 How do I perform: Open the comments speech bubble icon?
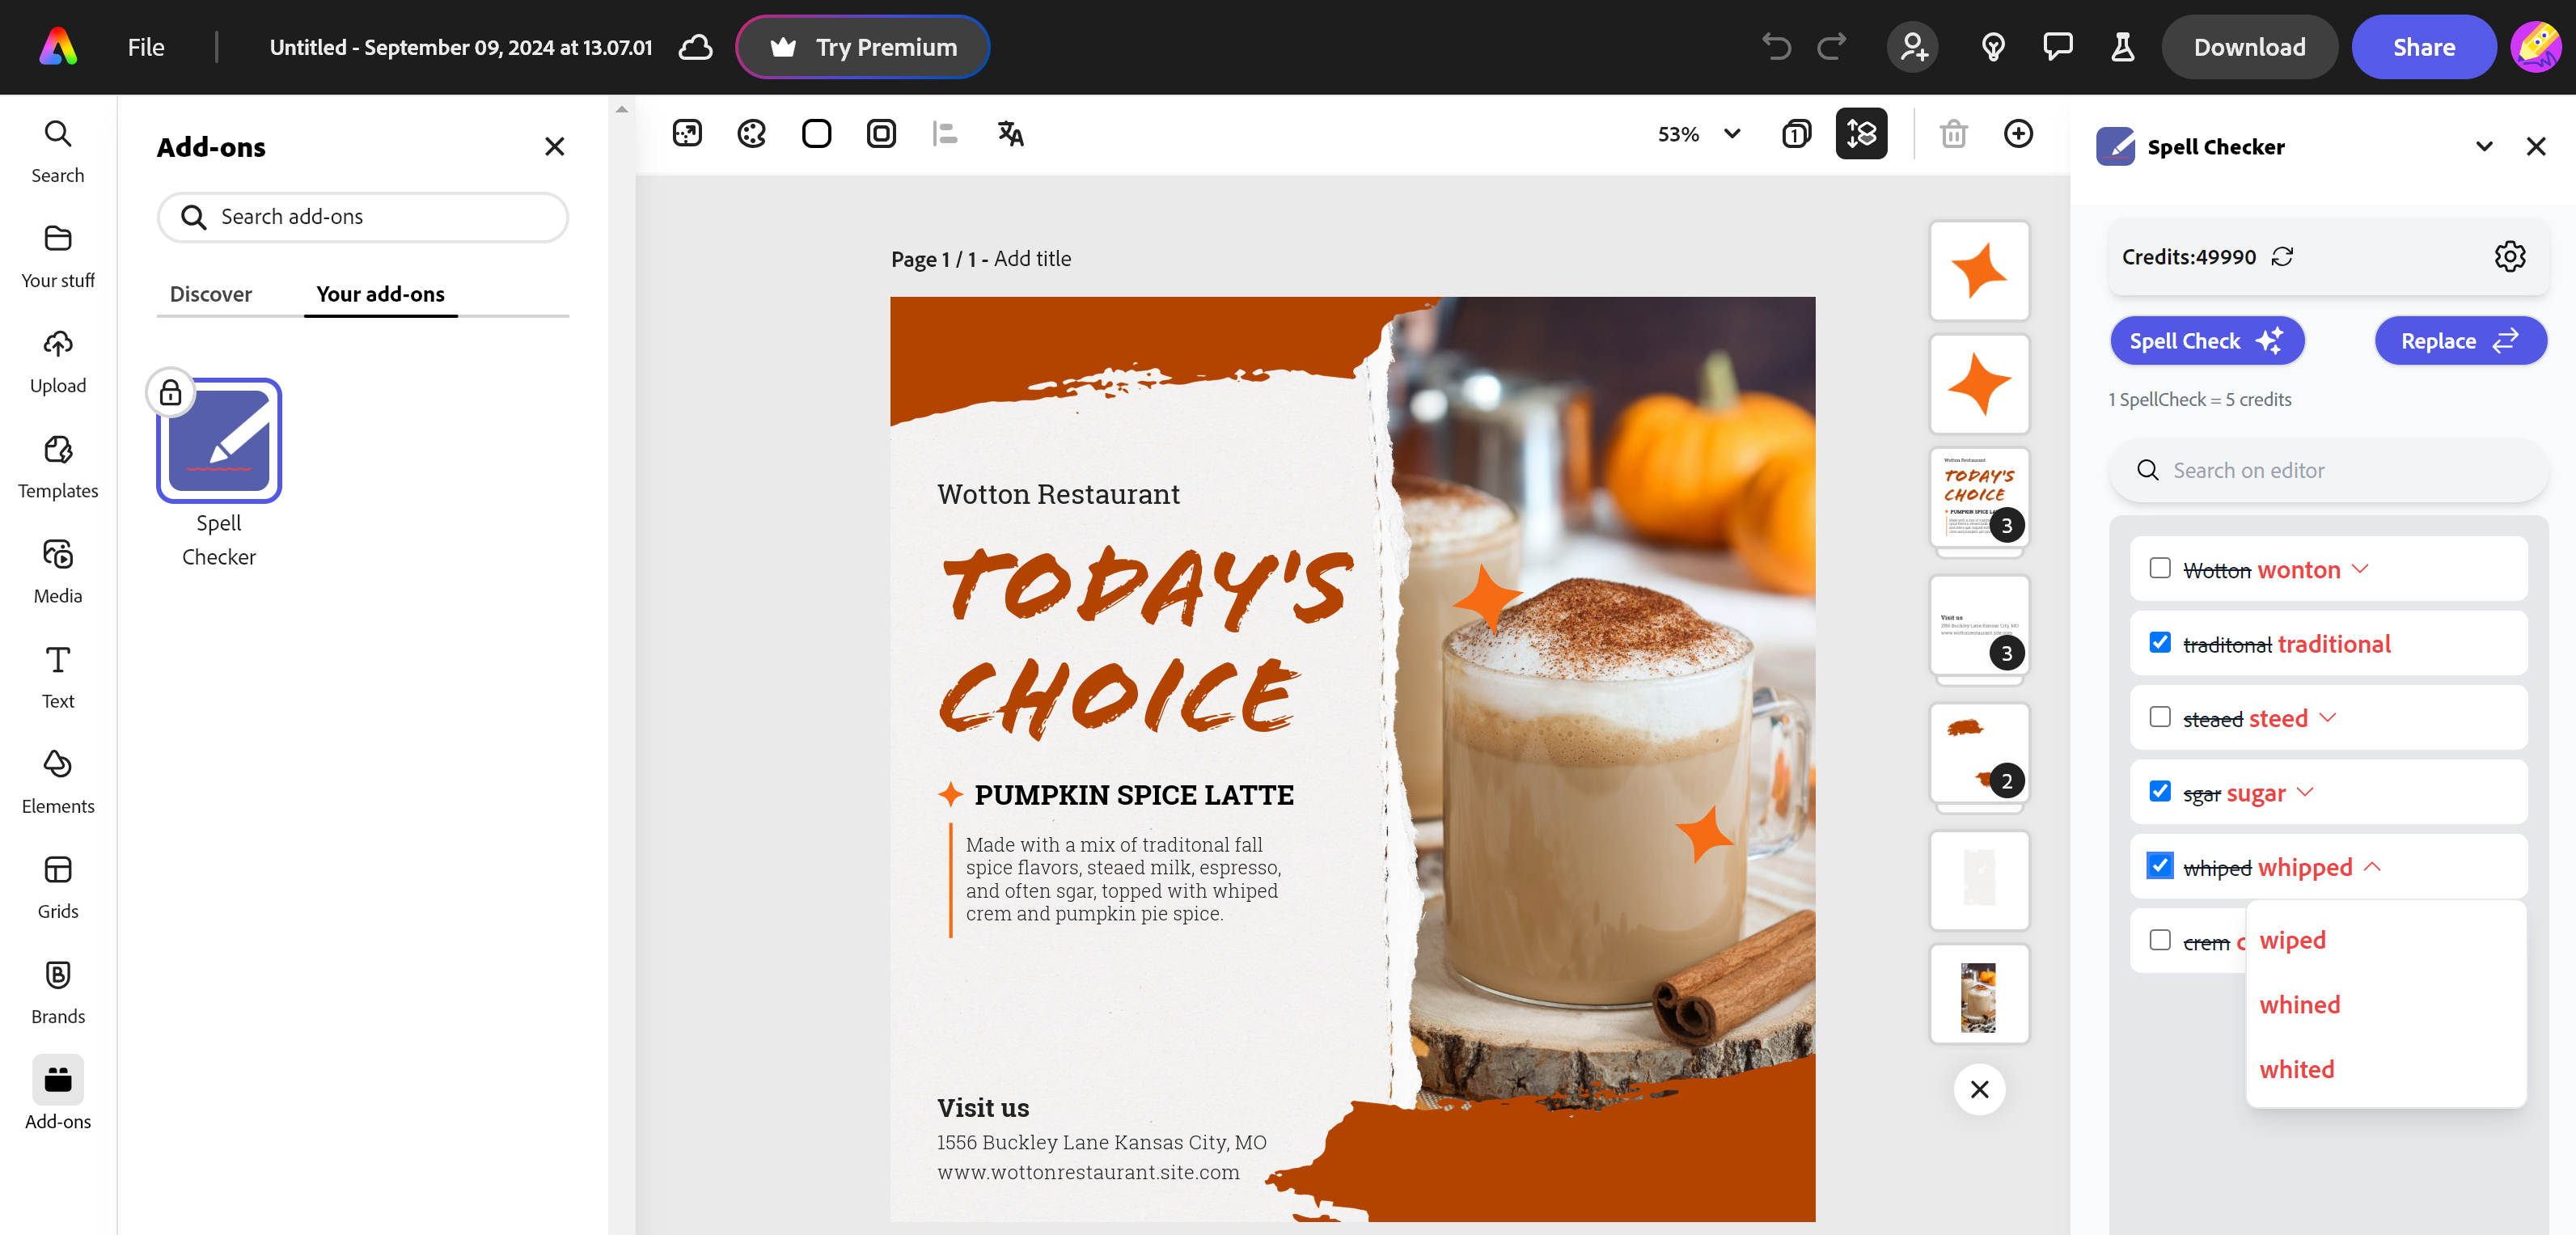(x=2057, y=47)
